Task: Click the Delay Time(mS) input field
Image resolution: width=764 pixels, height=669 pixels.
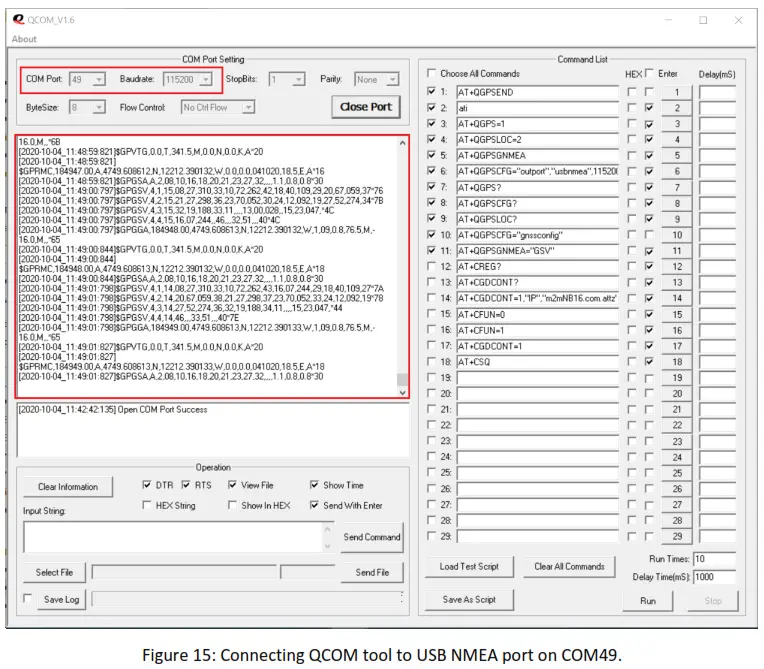Action: [714, 577]
